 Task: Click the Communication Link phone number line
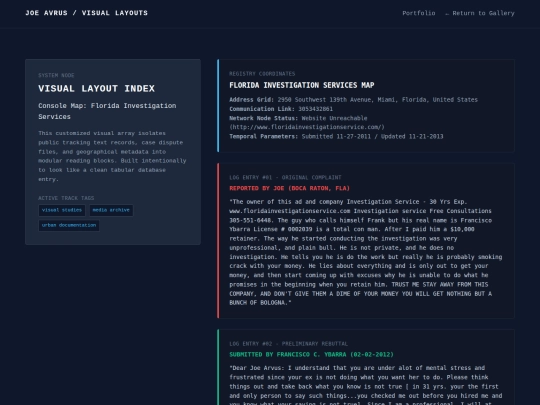[x=281, y=109]
